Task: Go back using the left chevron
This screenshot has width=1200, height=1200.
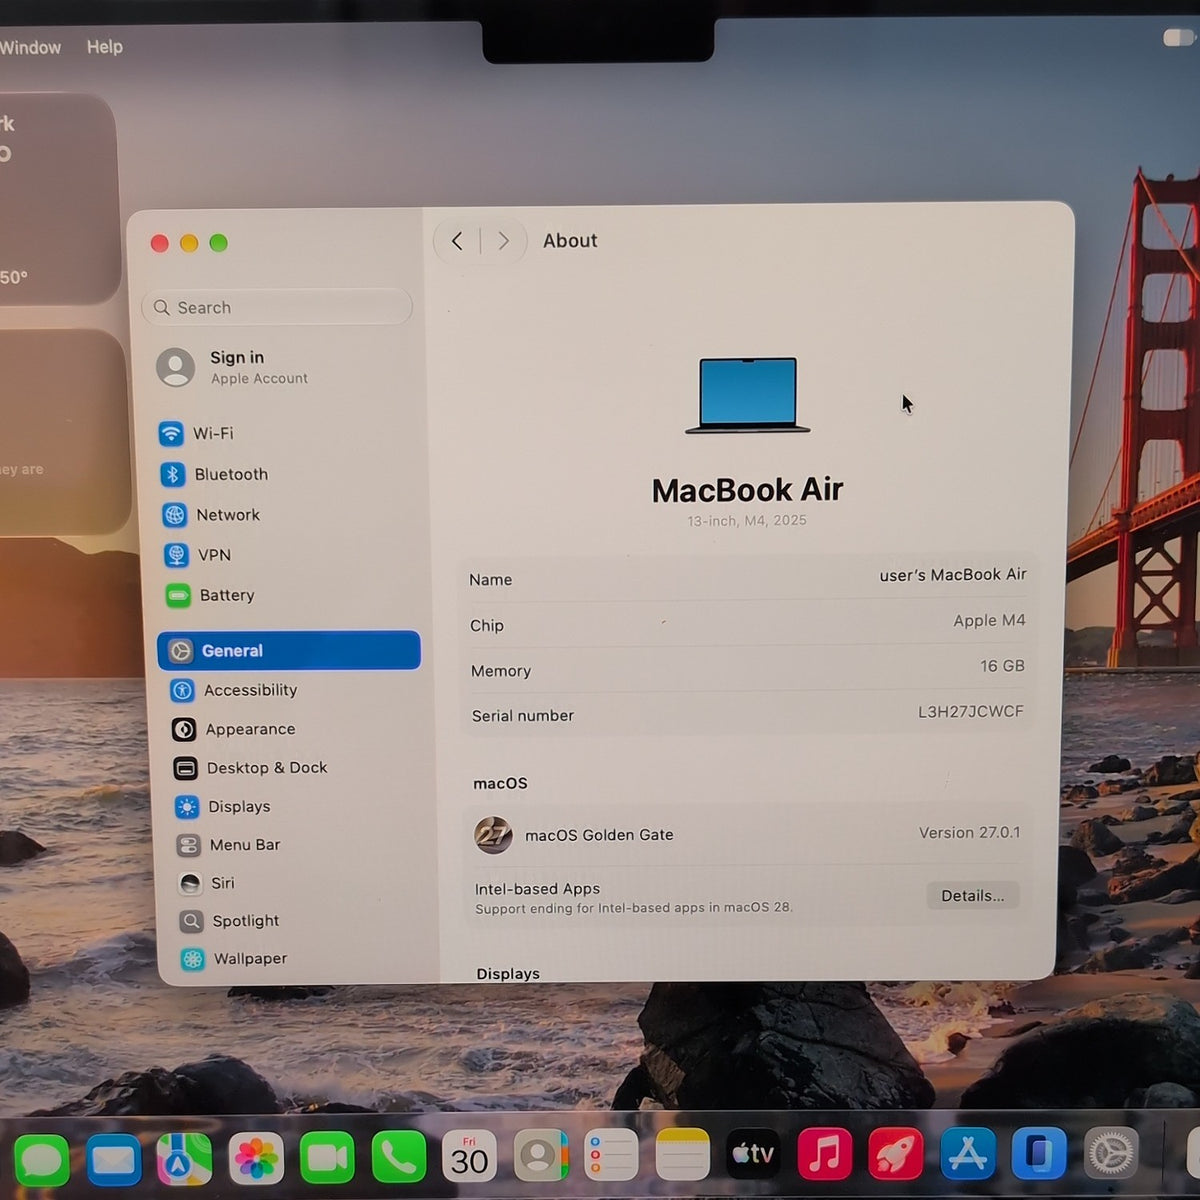Action: pyautogui.click(x=457, y=241)
